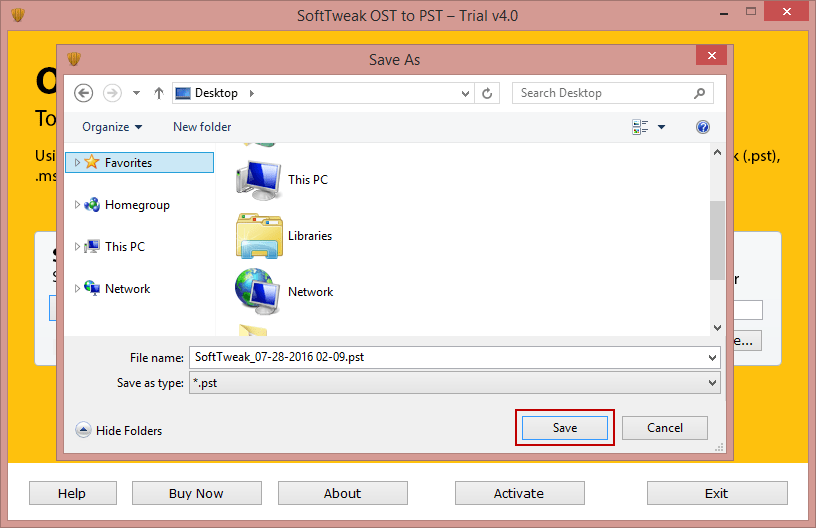Select the Network icon in file list
This screenshot has width=816, height=528.
pyautogui.click(x=259, y=291)
